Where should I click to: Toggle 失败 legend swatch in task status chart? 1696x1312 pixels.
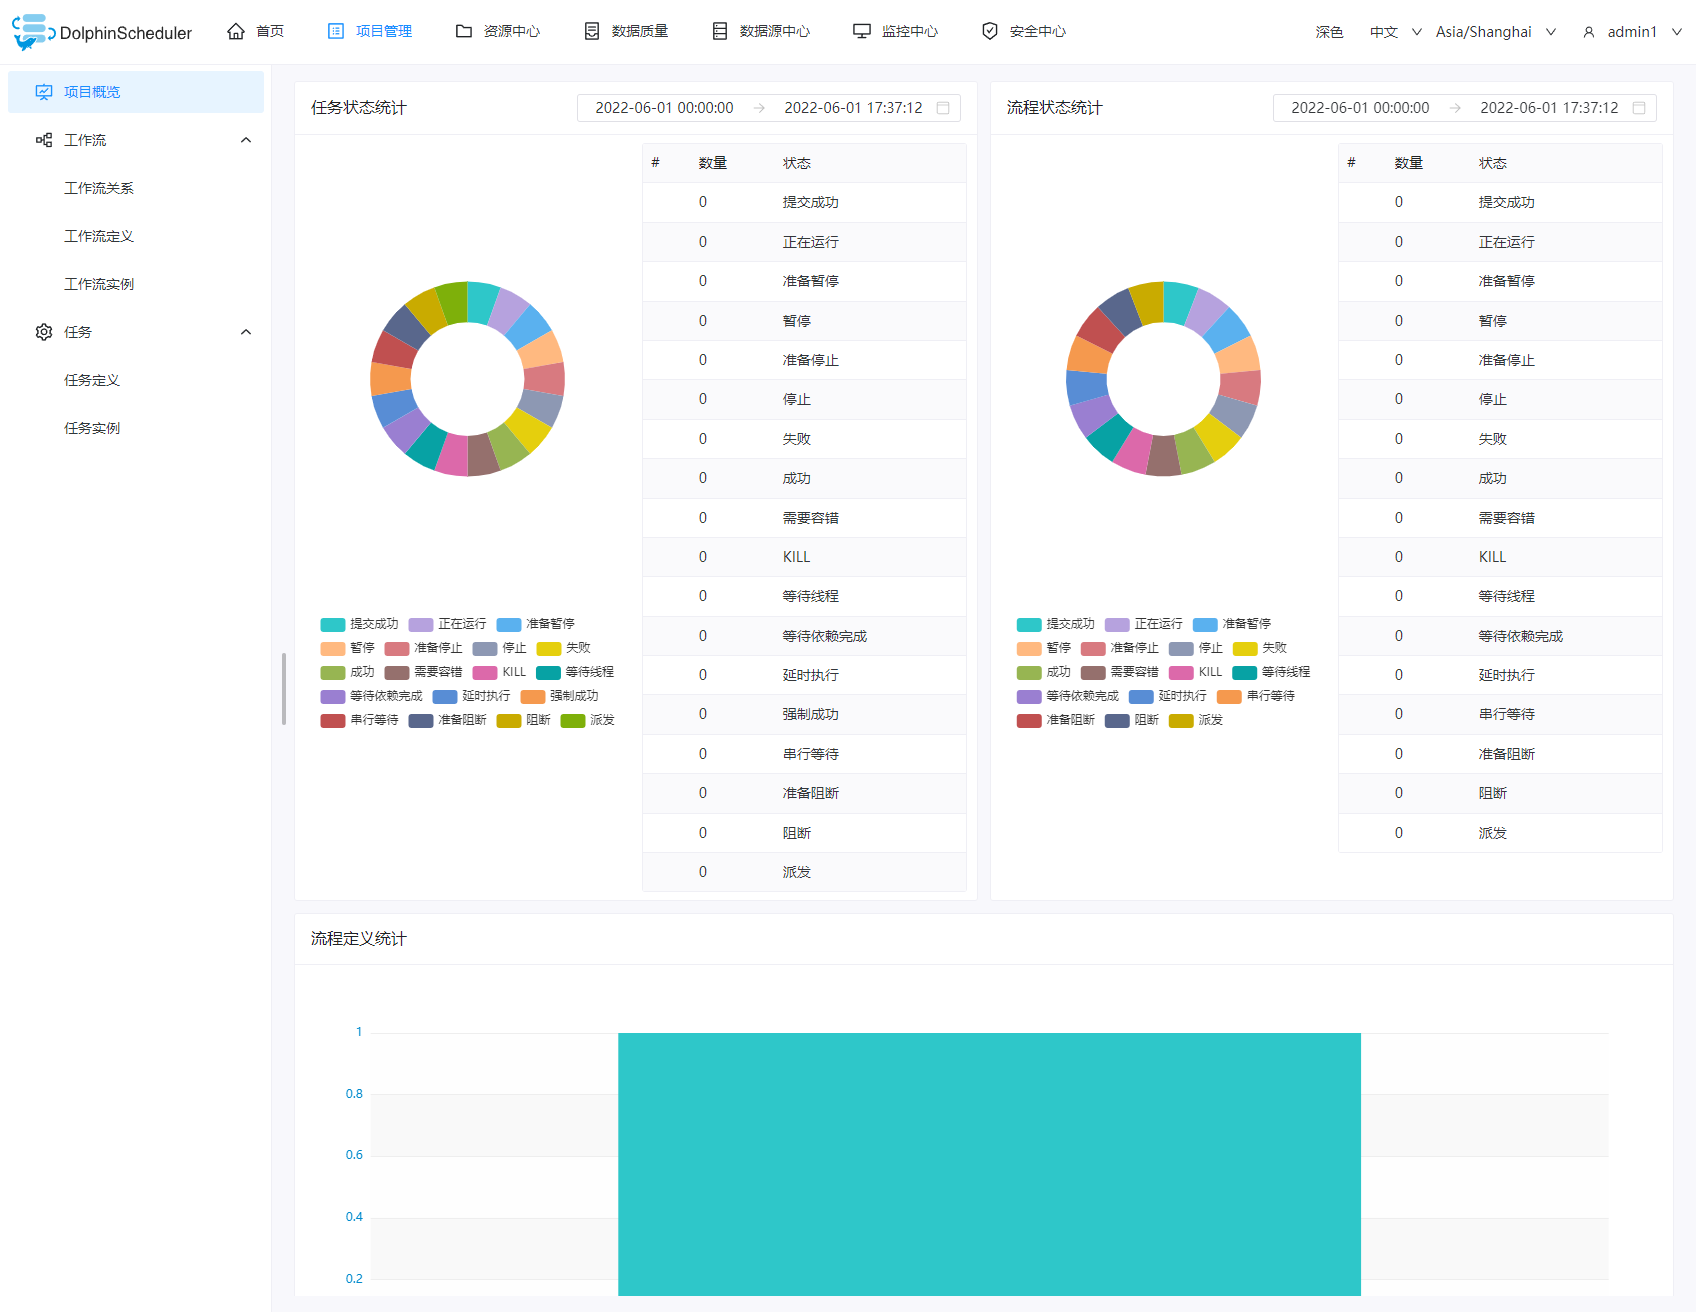[x=549, y=648]
